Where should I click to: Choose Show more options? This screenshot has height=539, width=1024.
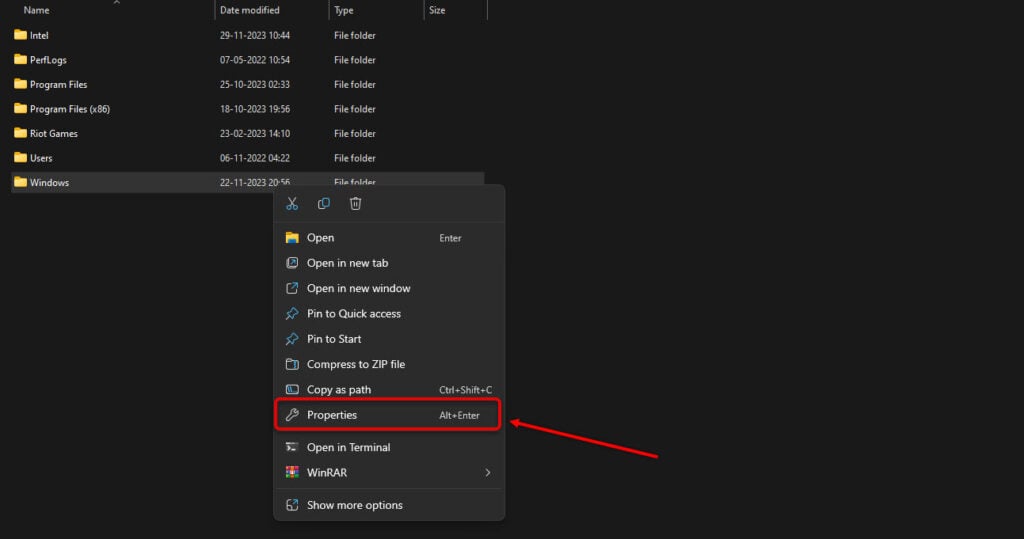tap(389, 505)
